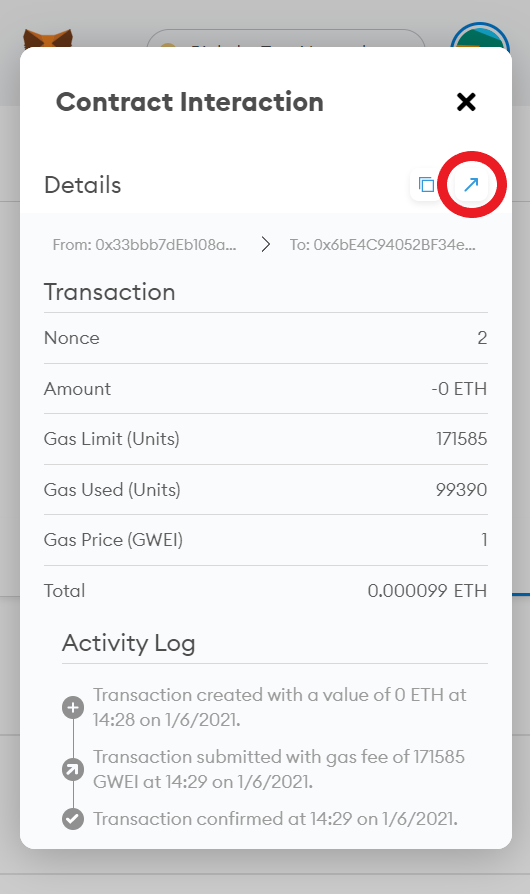Screen dimensions: 530x894
Task: Click the checkmark icon for transaction confirmed
Action: [x=73, y=819]
